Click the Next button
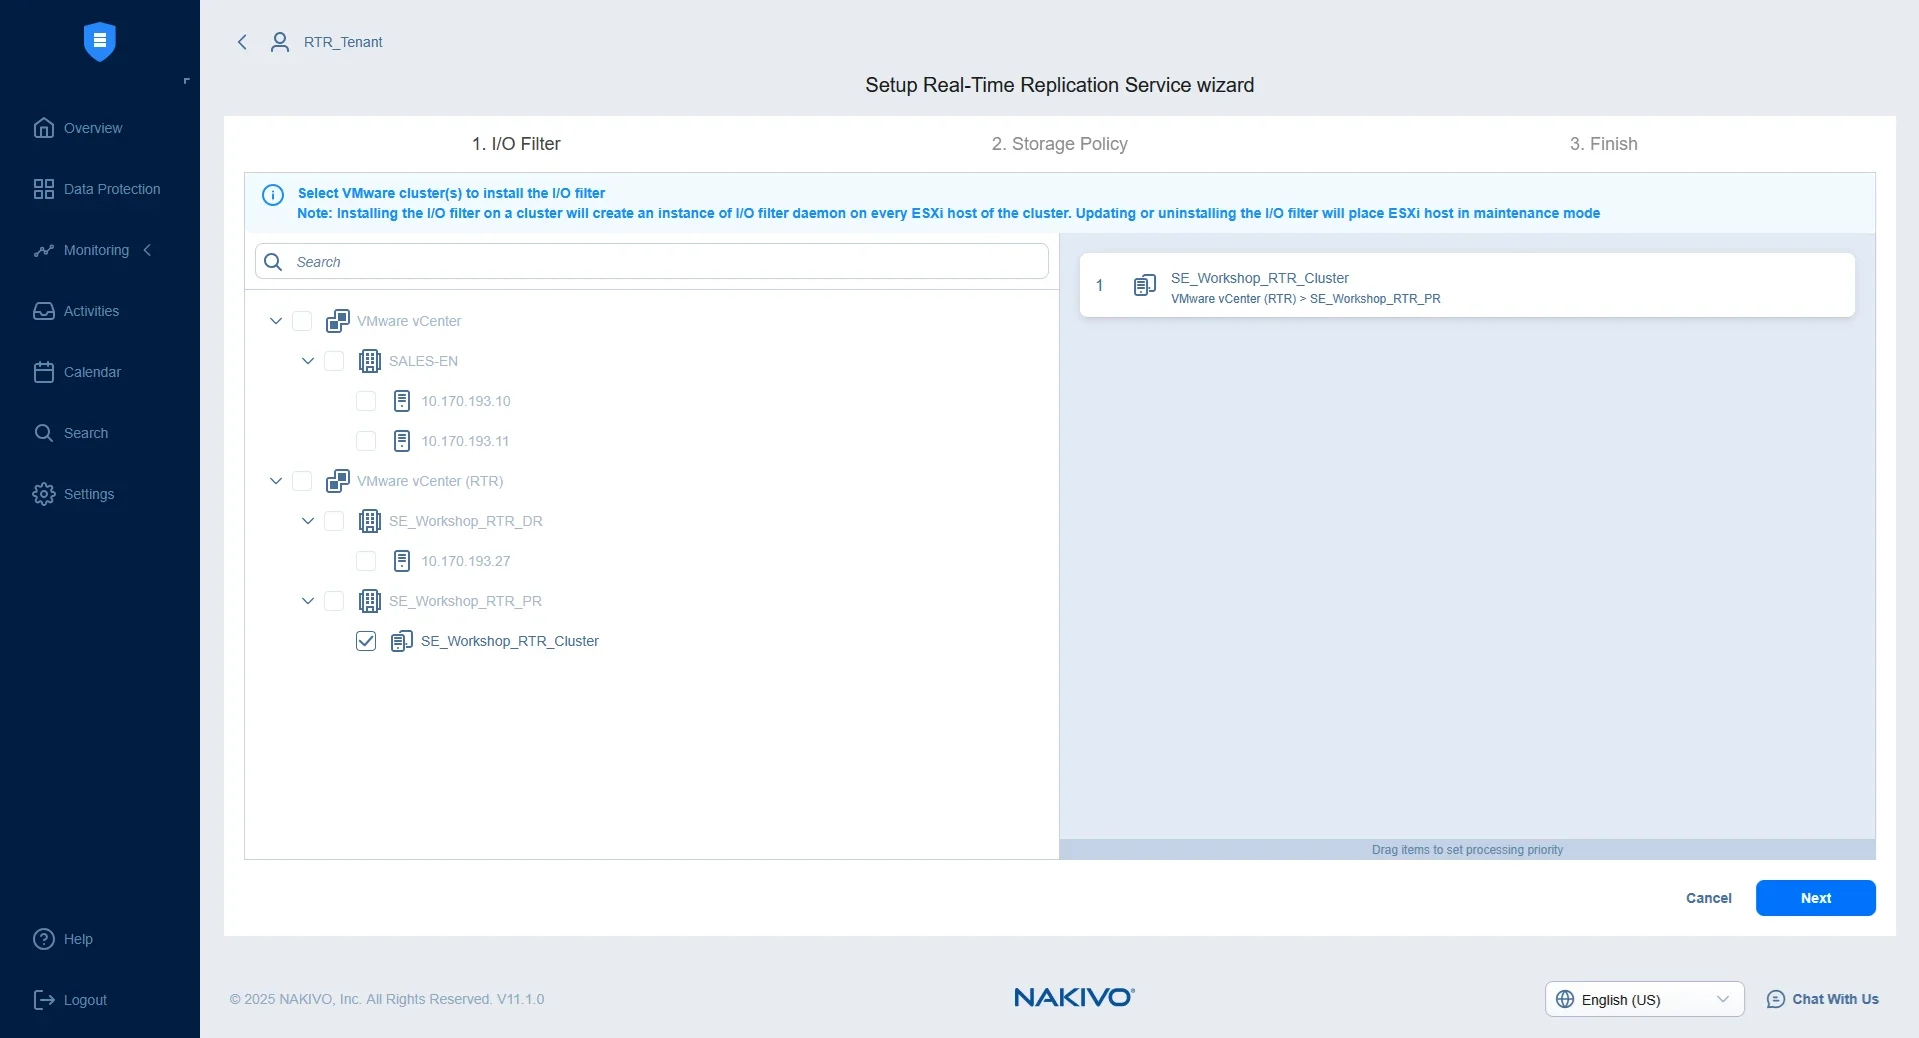This screenshot has height=1038, width=1919. click(x=1815, y=898)
